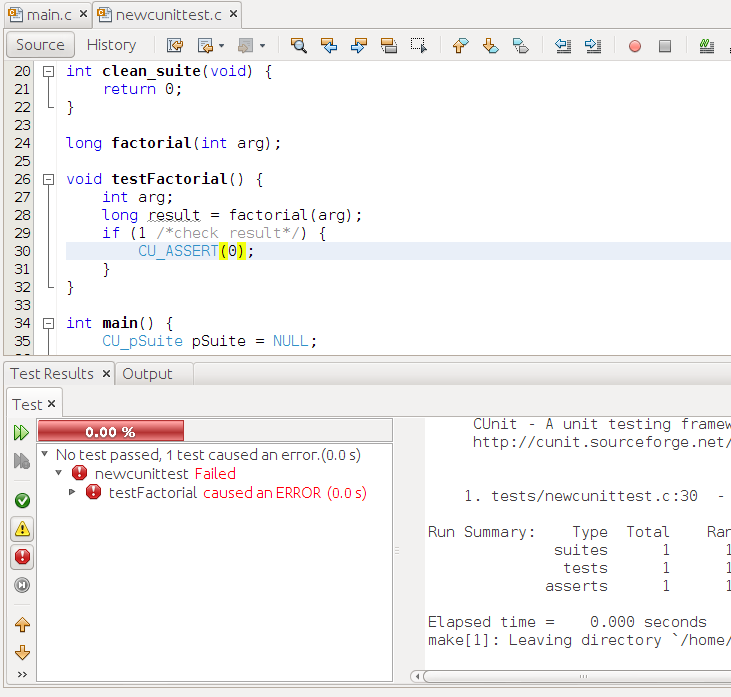Click the Next Failure down arrow

pos(21,653)
